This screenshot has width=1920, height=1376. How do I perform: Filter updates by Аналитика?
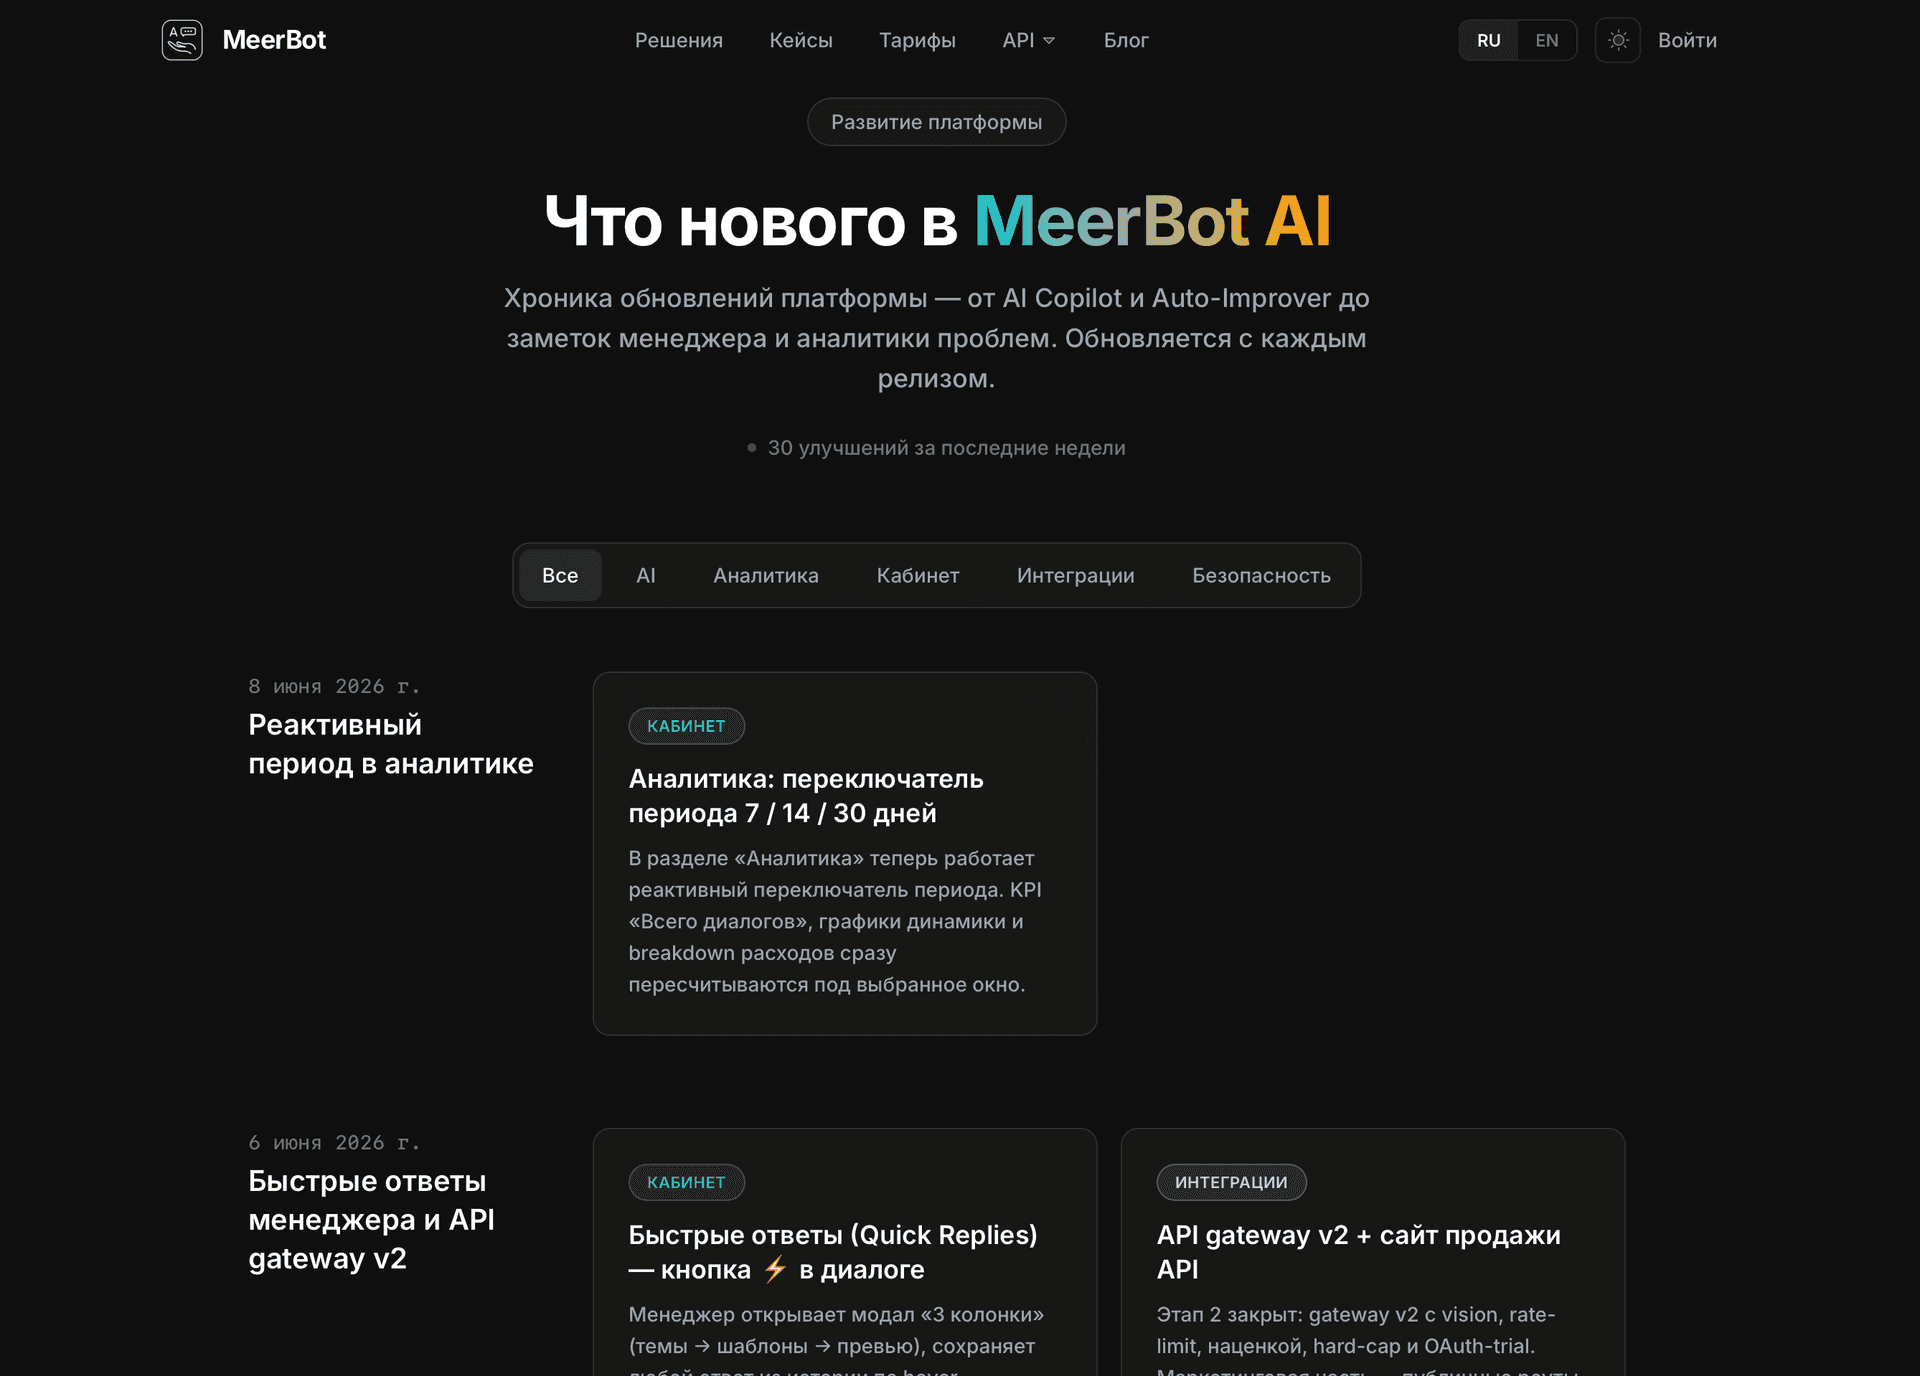[x=765, y=575]
